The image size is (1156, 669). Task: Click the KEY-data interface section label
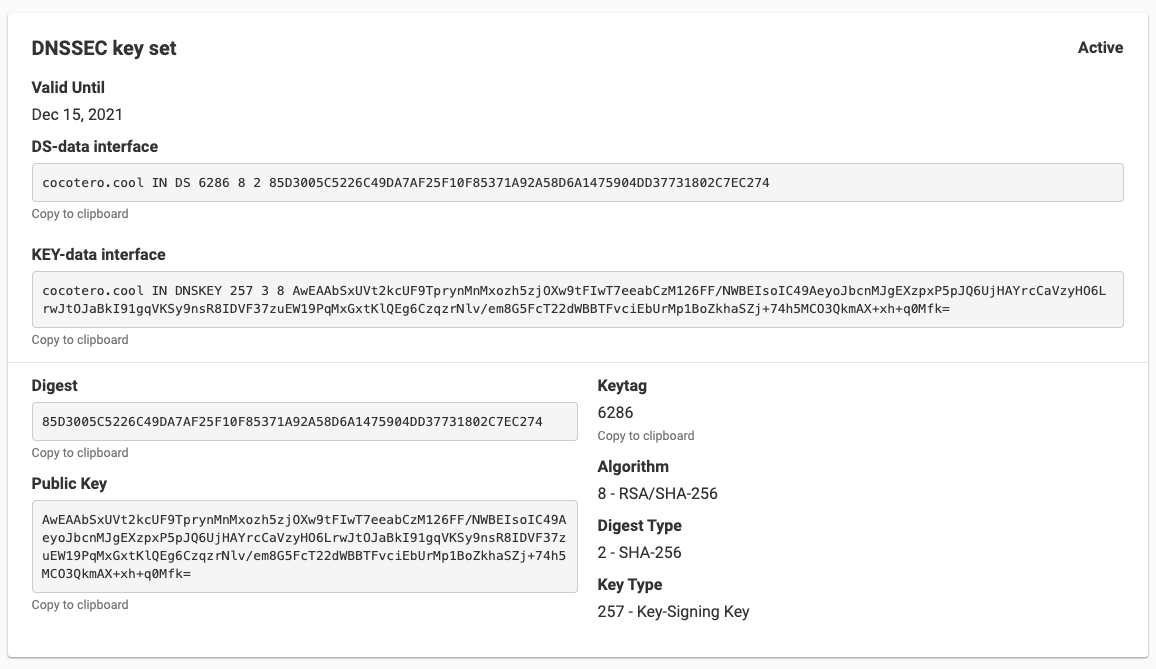(x=98, y=253)
